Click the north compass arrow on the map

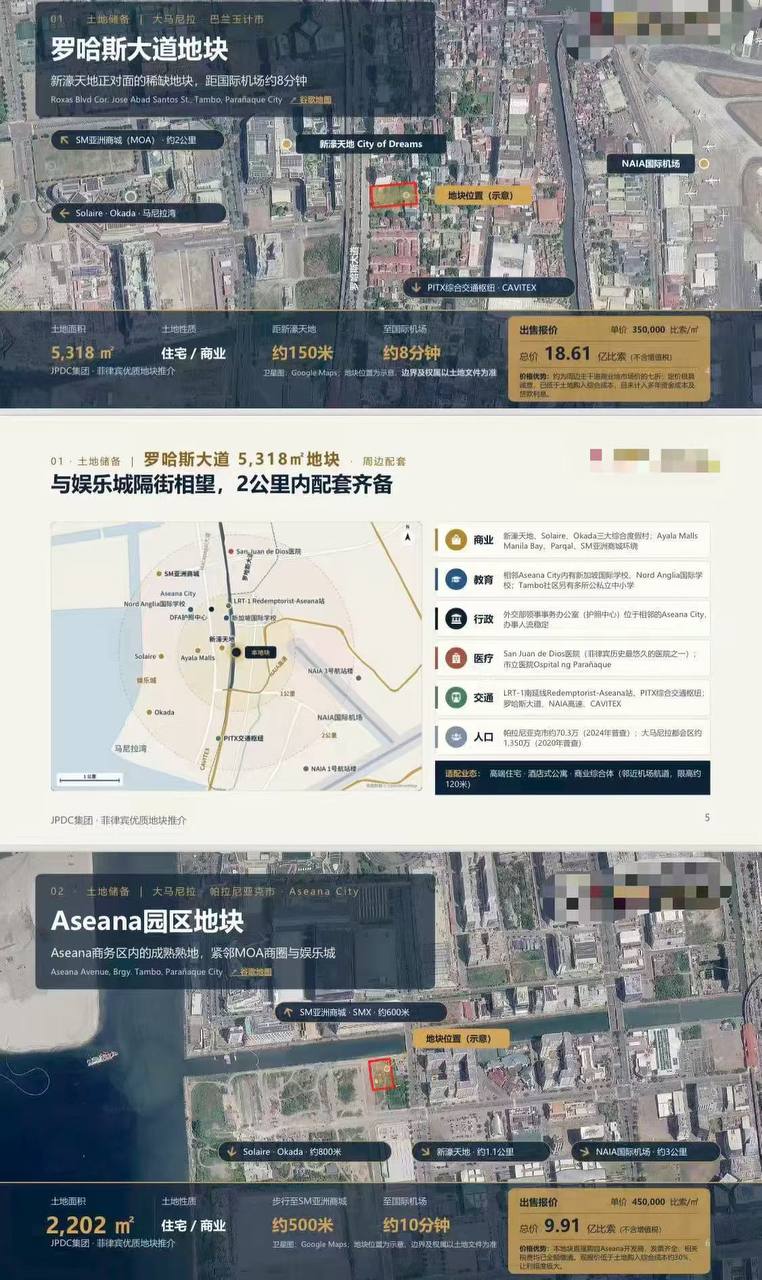pyautogui.click(x=408, y=535)
